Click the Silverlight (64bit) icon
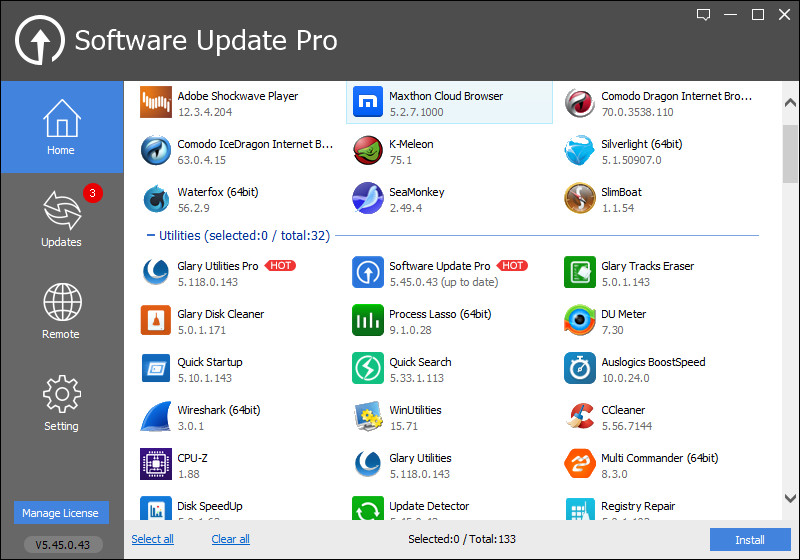The height and width of the screenshot is (560, 800). click(580, 150)
